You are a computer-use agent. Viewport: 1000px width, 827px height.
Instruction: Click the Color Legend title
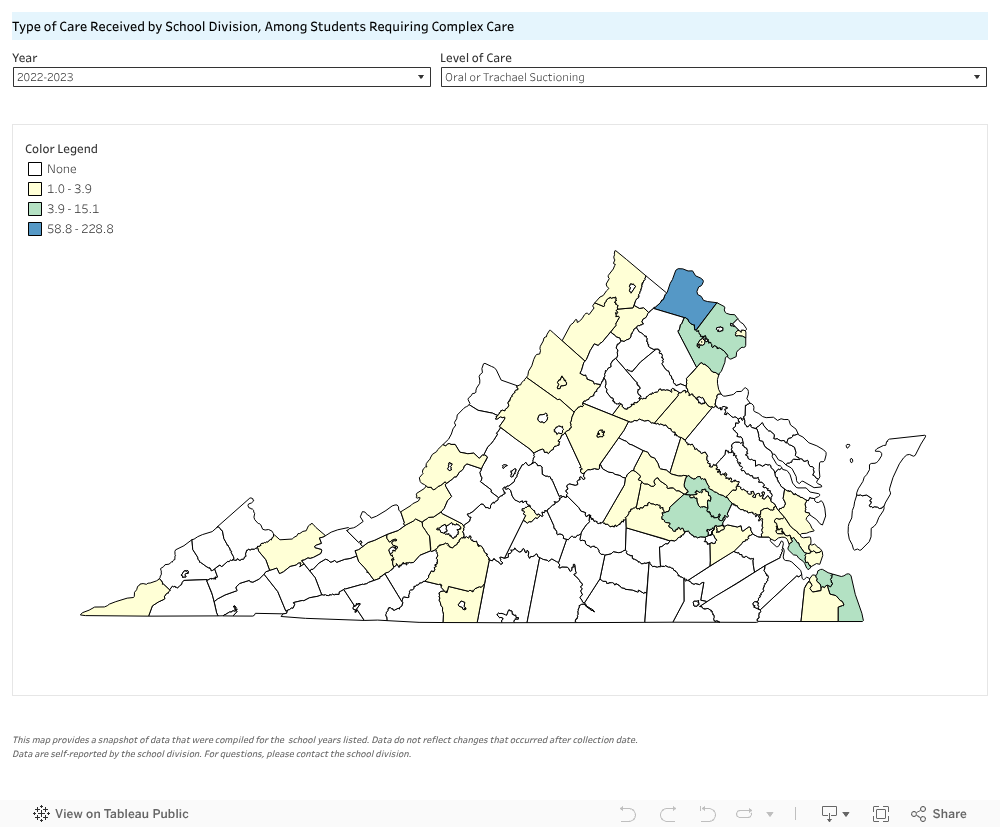click(x=61, y=149)
